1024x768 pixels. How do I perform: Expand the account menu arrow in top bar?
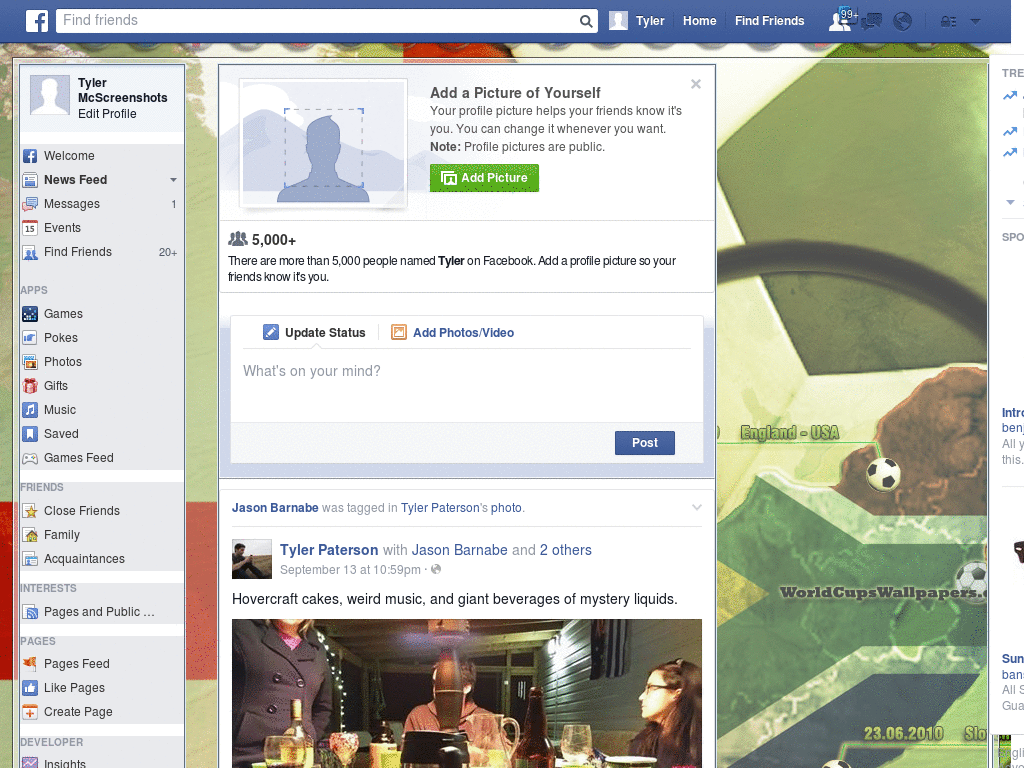975,21
